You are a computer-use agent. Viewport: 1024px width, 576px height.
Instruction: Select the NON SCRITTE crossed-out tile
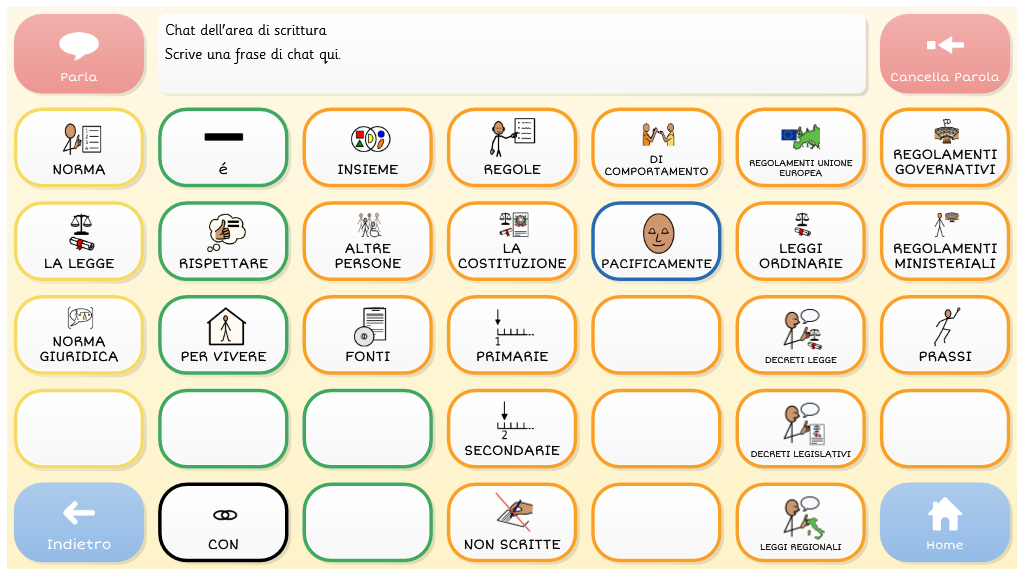click(512, 524)
